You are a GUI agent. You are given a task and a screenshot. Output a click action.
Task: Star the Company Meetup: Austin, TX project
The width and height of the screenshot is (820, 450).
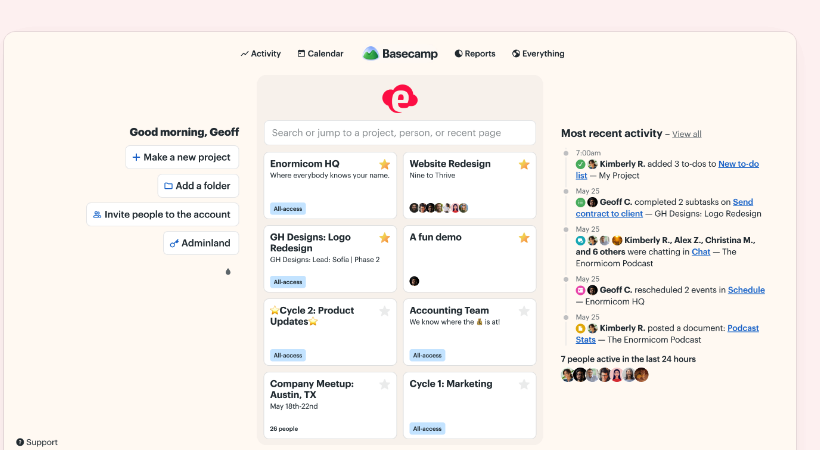pos(384,384)
